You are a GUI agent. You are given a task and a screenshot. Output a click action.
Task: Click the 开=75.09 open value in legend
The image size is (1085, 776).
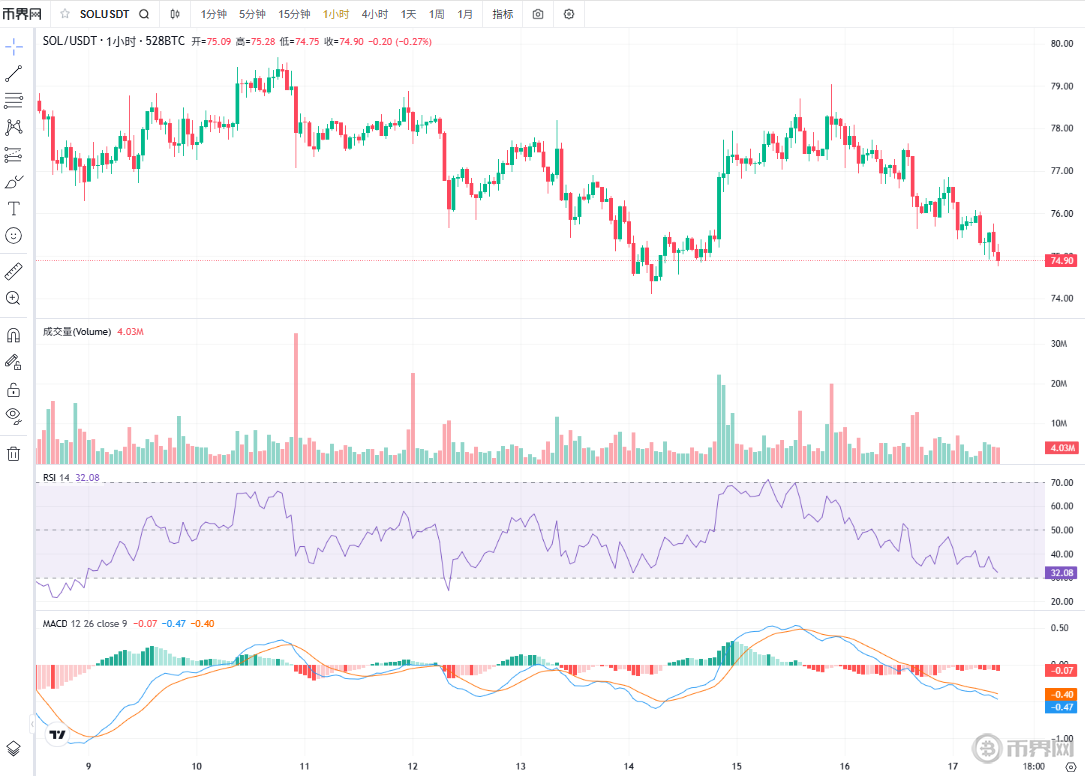[211, 42]
